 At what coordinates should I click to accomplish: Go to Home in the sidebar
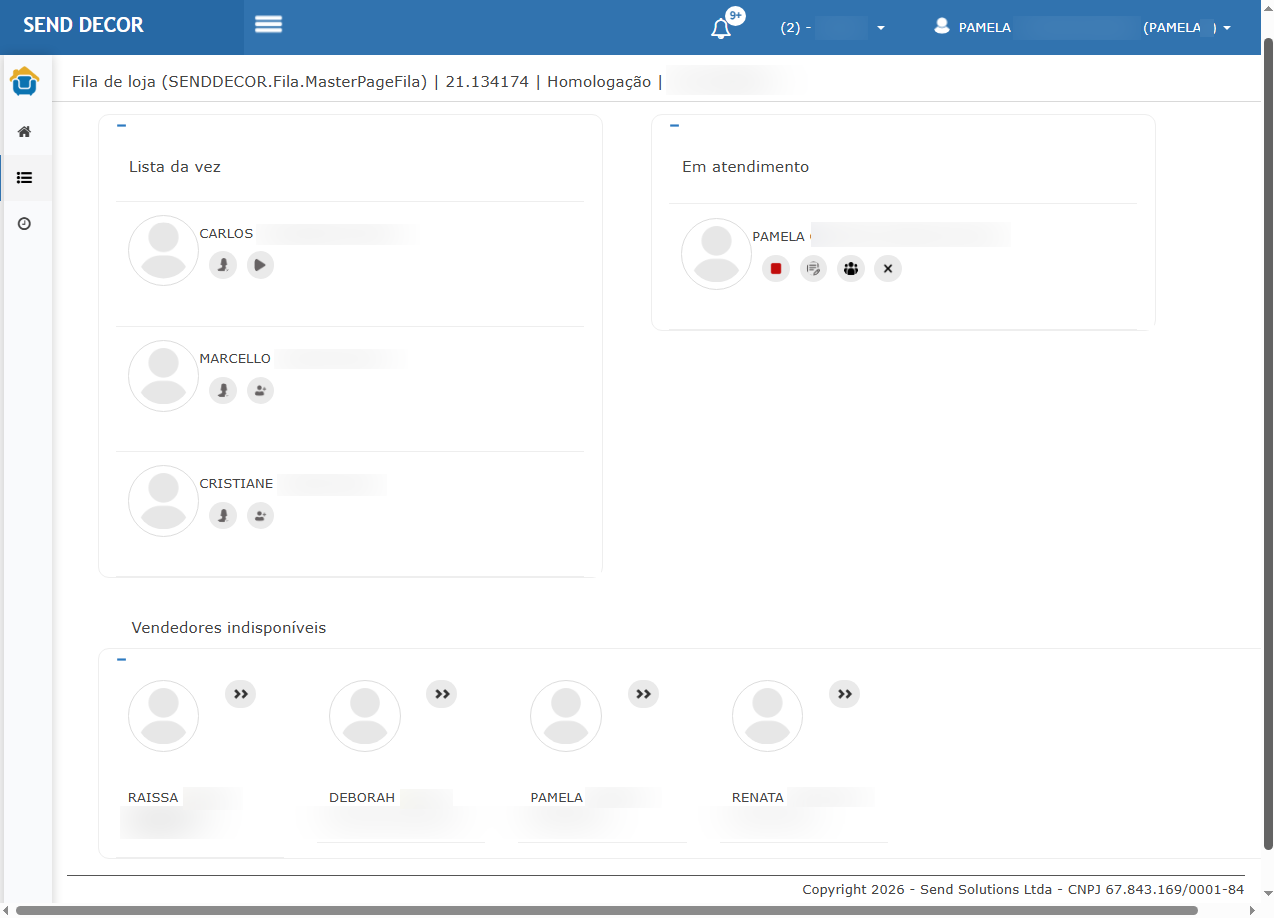click(x=25, y=132)
